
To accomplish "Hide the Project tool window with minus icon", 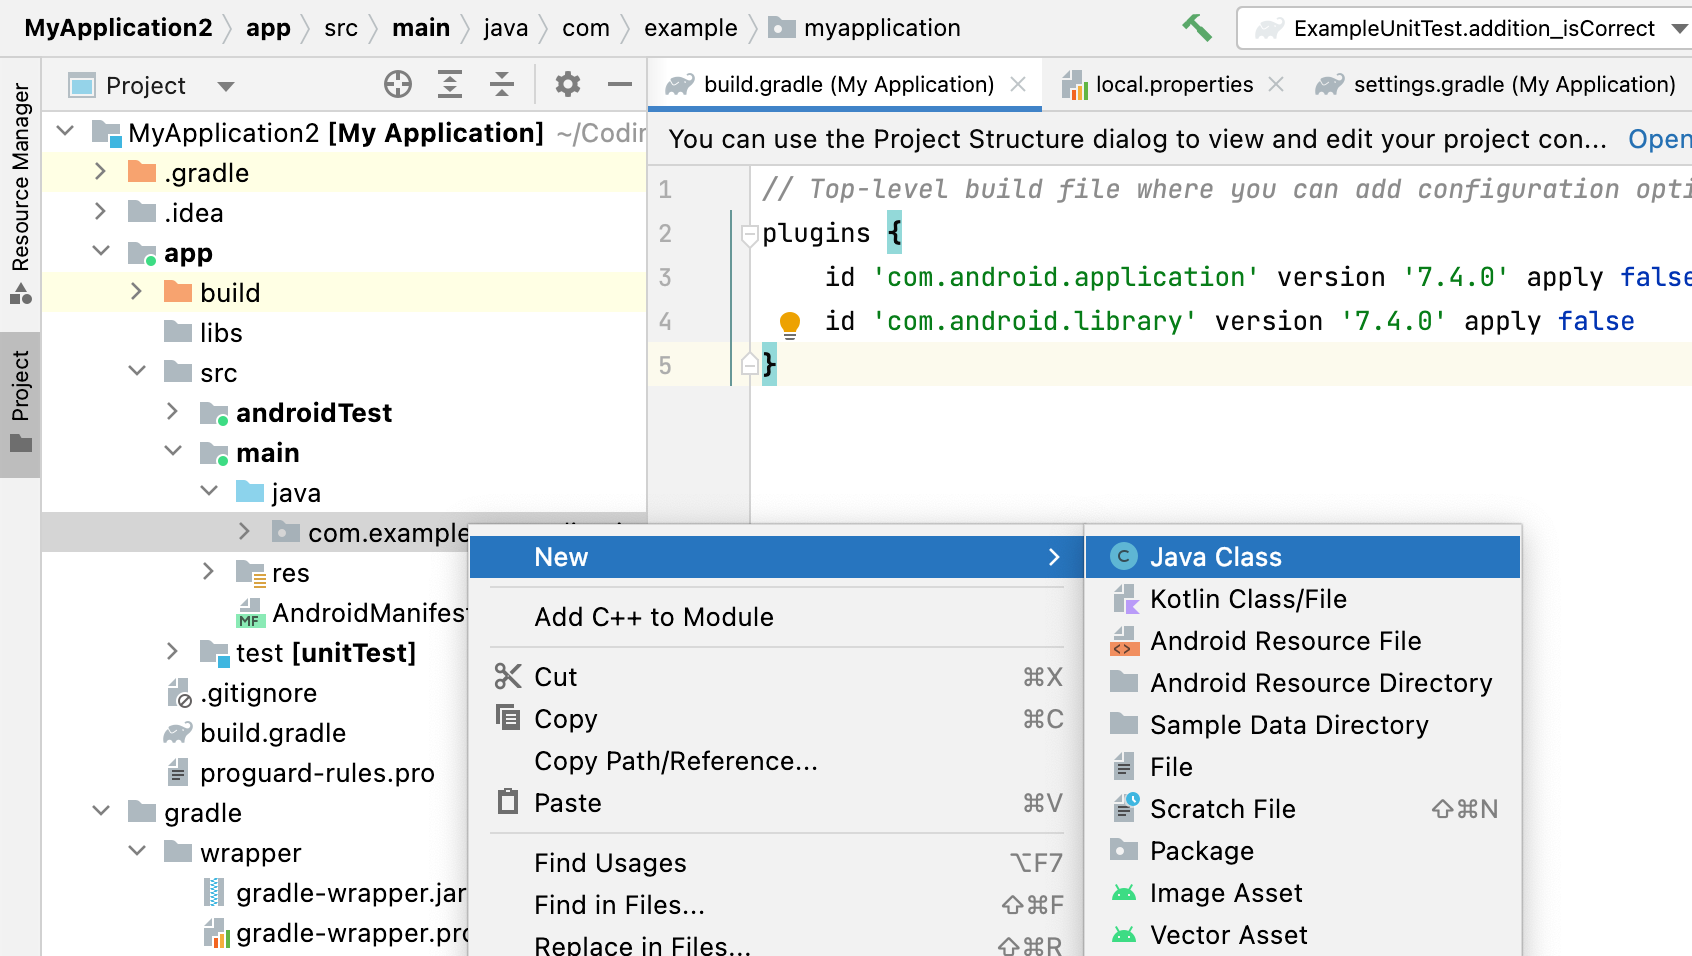I will click(x=620, y=85).
